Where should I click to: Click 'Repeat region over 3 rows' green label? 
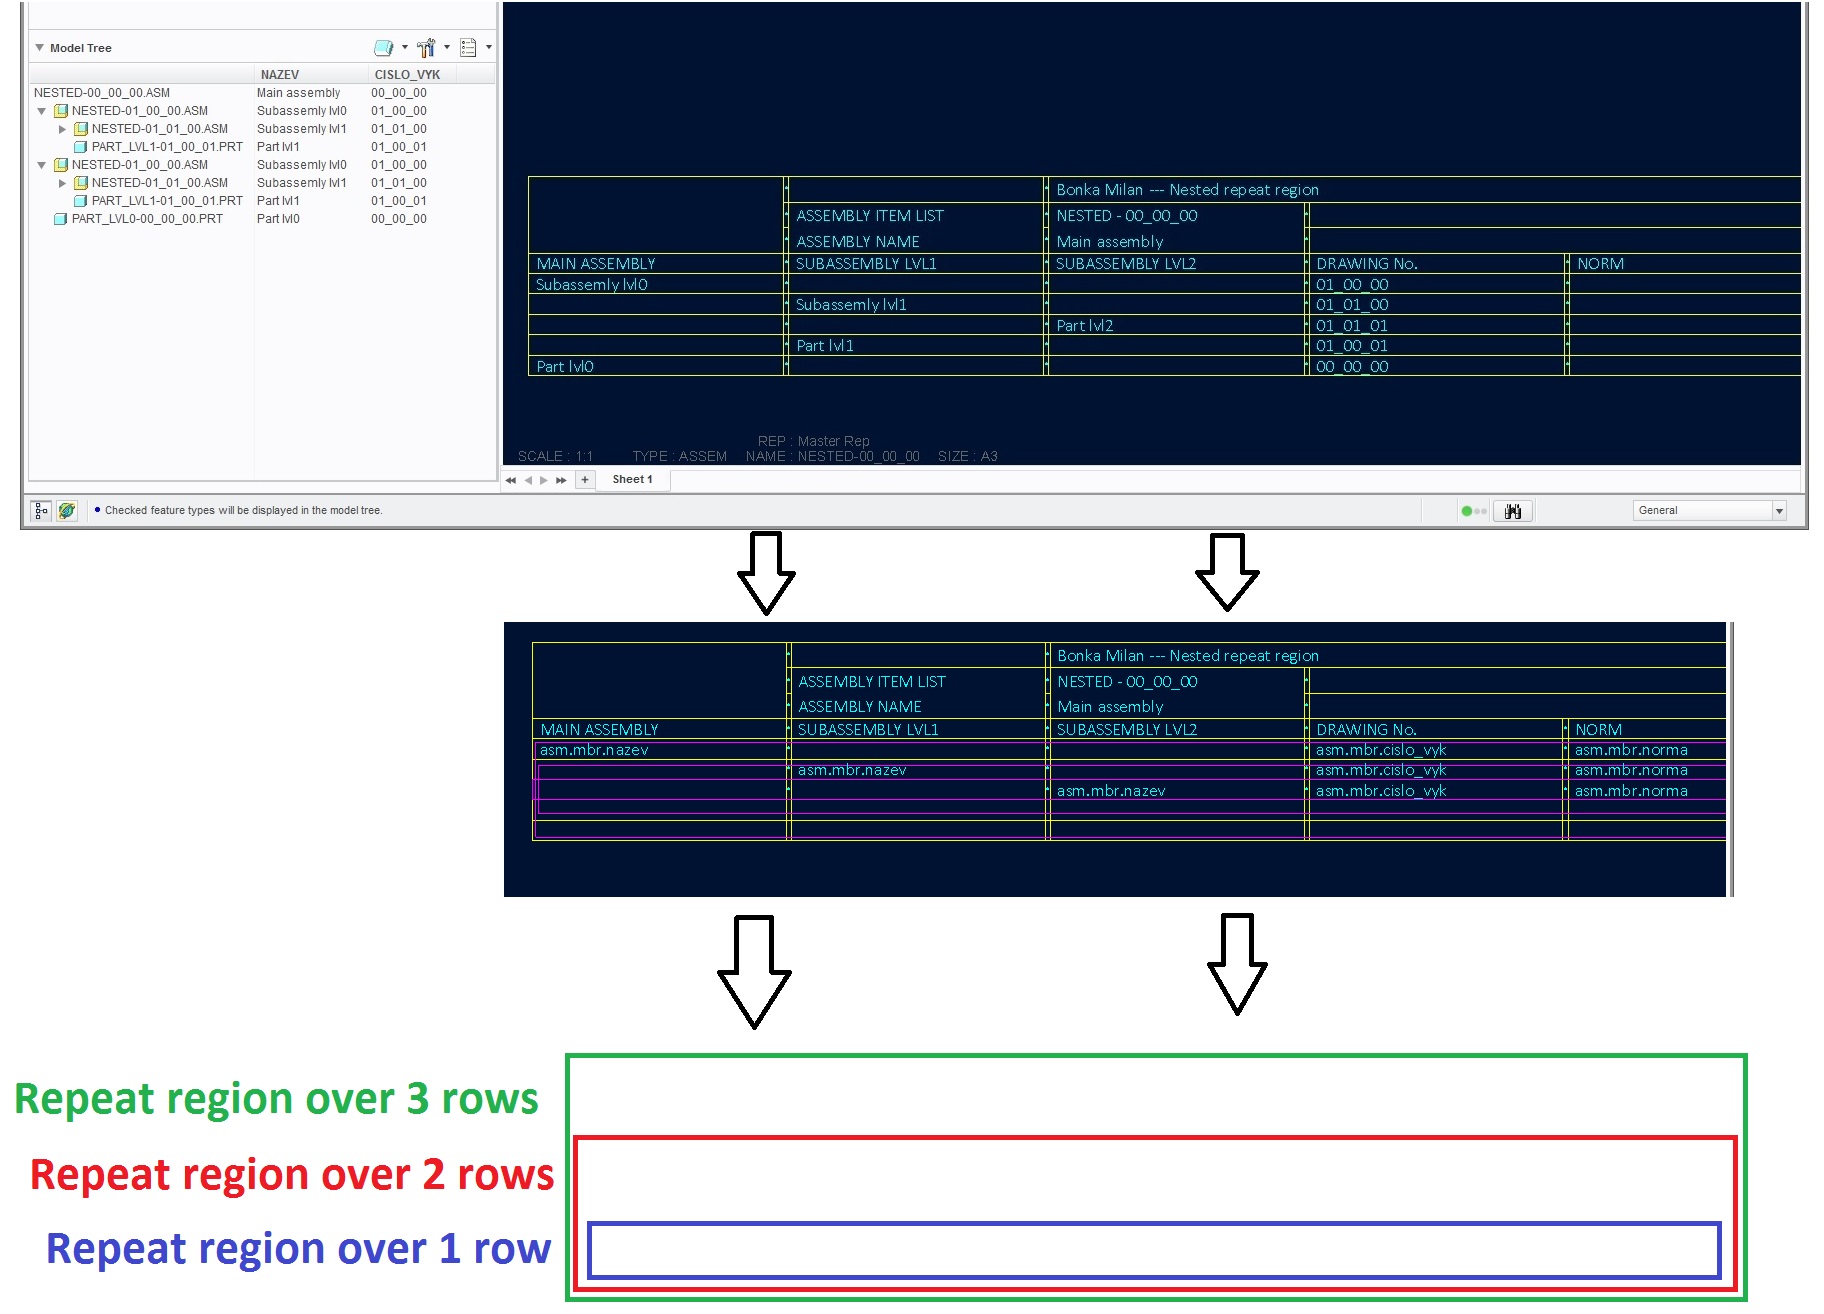[x=276, y=1098]
